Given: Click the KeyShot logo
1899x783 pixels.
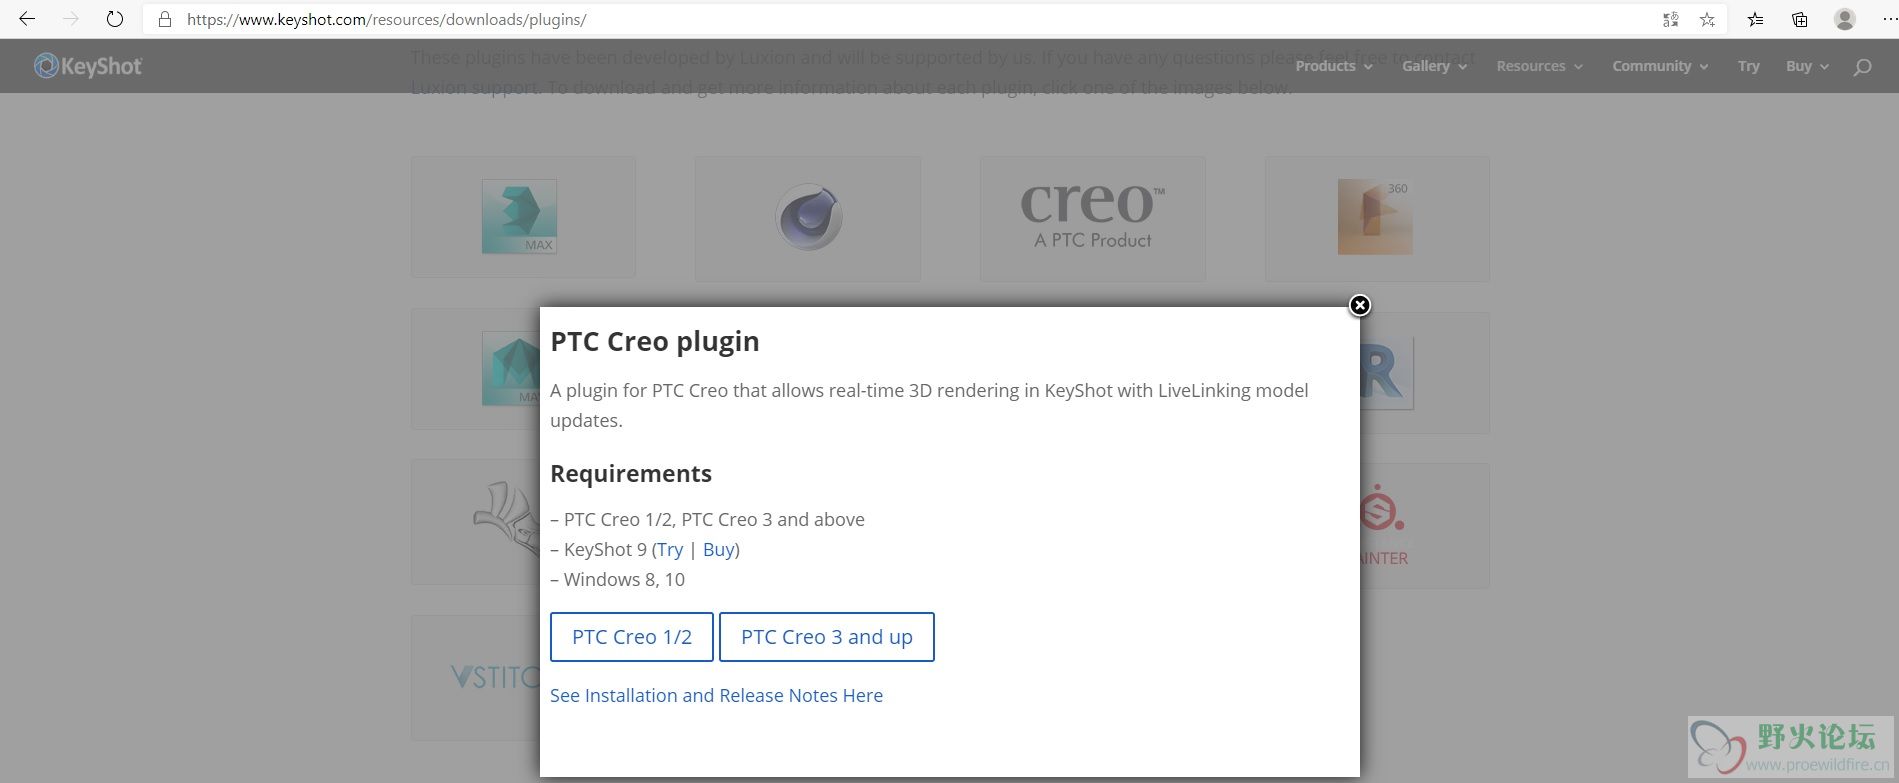Looking at the screenshot, I should click(x=88, y=66).
